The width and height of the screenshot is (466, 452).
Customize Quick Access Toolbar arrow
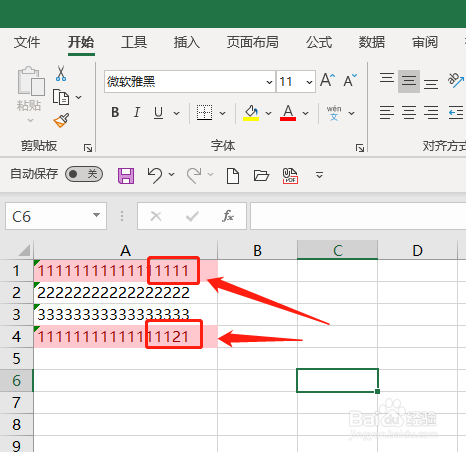319,175
